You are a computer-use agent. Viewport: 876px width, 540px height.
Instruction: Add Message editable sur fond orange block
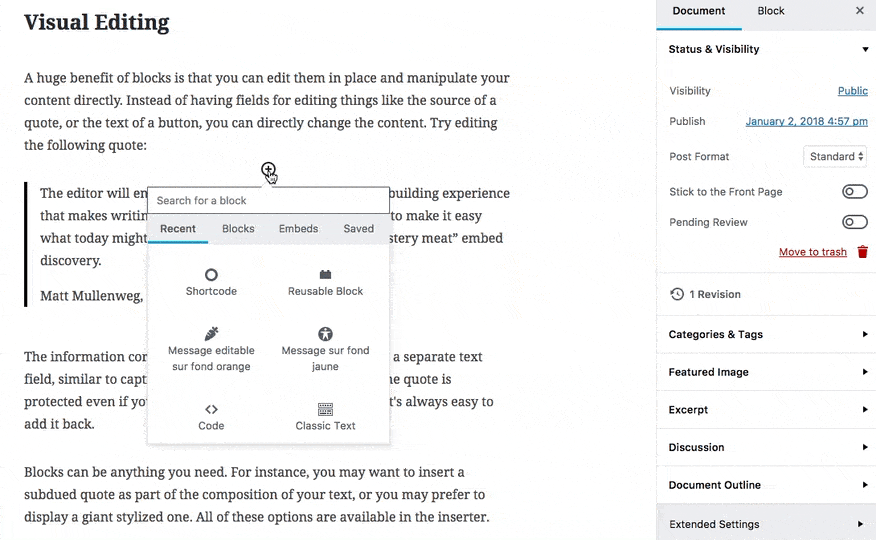pos(211,349)
